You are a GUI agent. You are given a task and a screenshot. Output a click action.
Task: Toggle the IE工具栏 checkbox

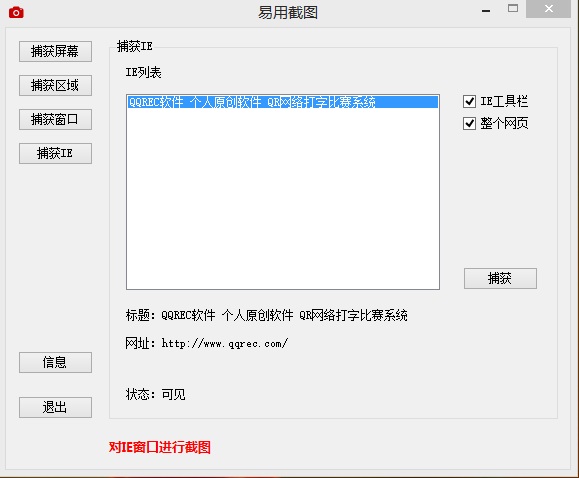469,101
